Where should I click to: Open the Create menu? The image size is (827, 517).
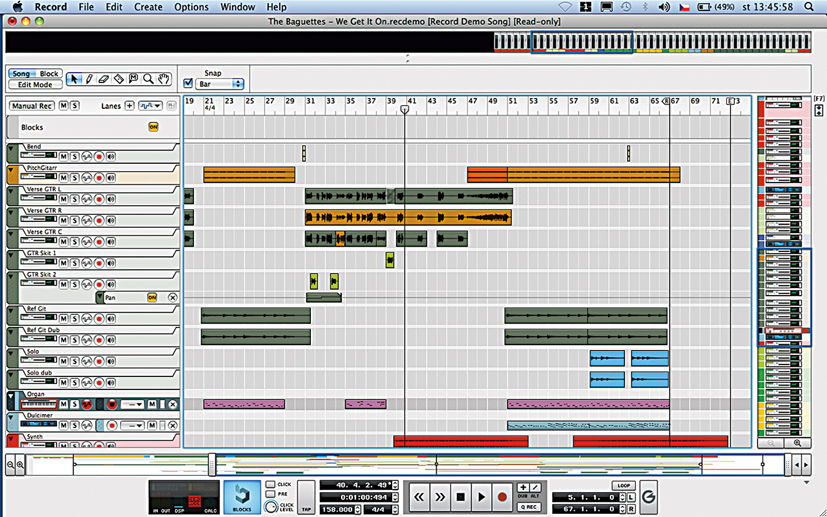click(x=148, y=7)
